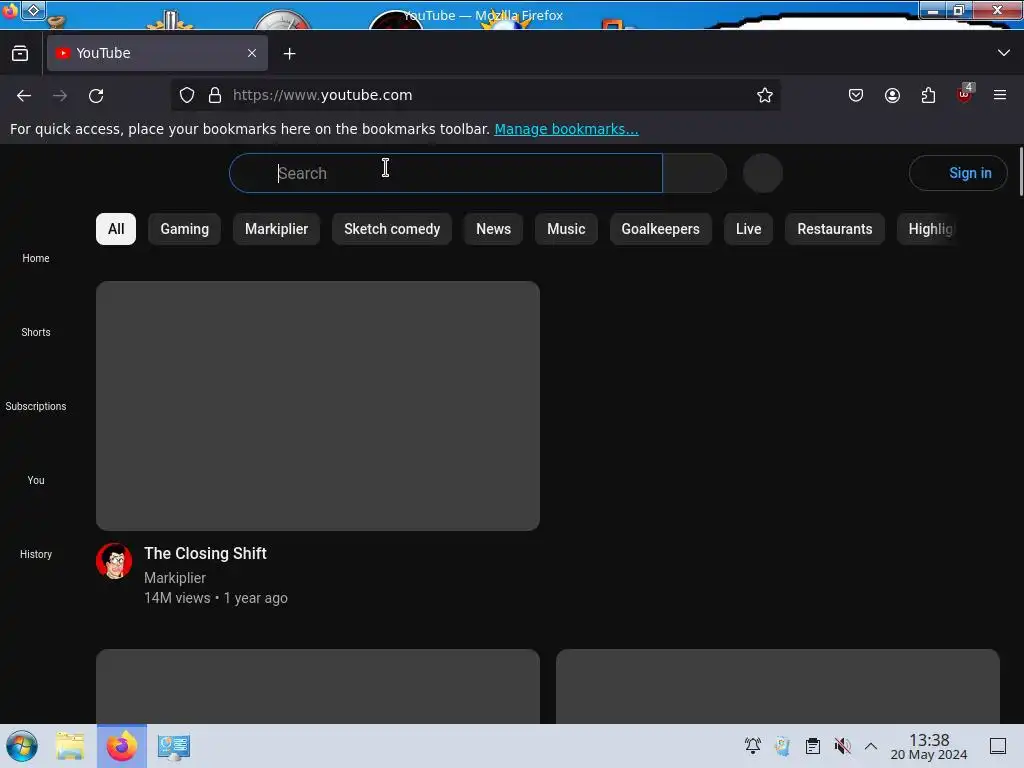The height and width of the screenshot is (768, 1024).
Task: Open The Closing Shift video thumbnail
Action: pos(318,406)
